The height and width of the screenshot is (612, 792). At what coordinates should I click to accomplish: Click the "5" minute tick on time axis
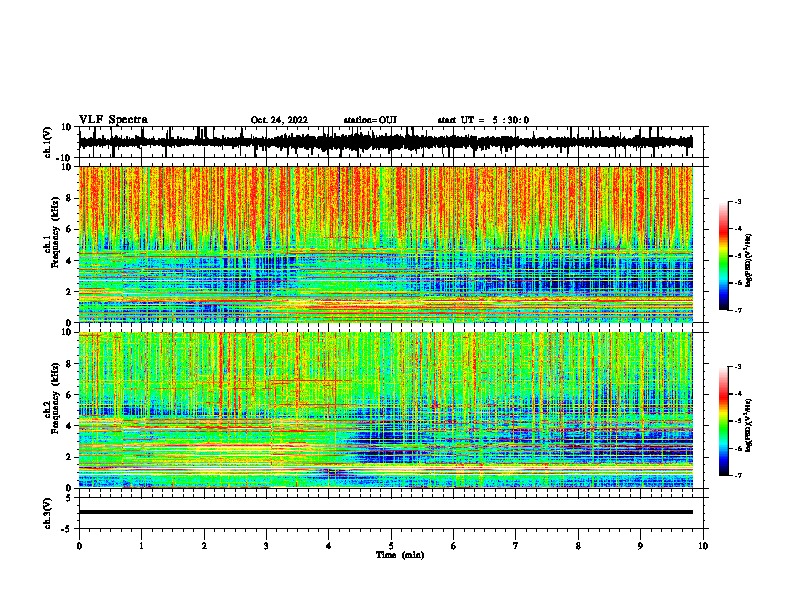coord(391,546)
